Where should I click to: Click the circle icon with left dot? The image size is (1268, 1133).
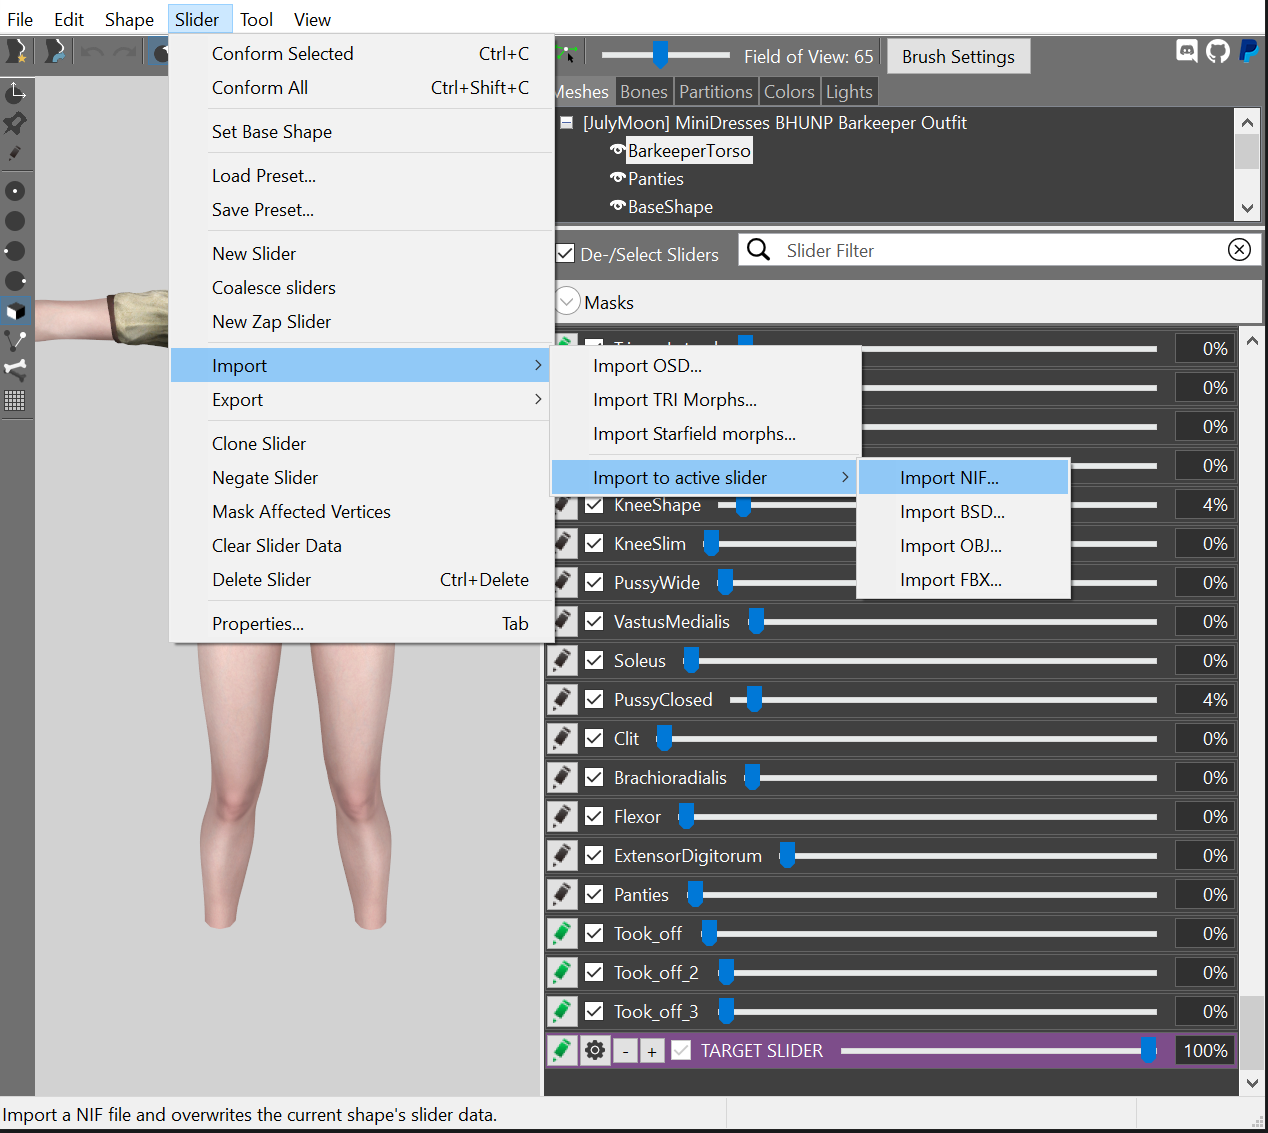(x=16, y=250)
